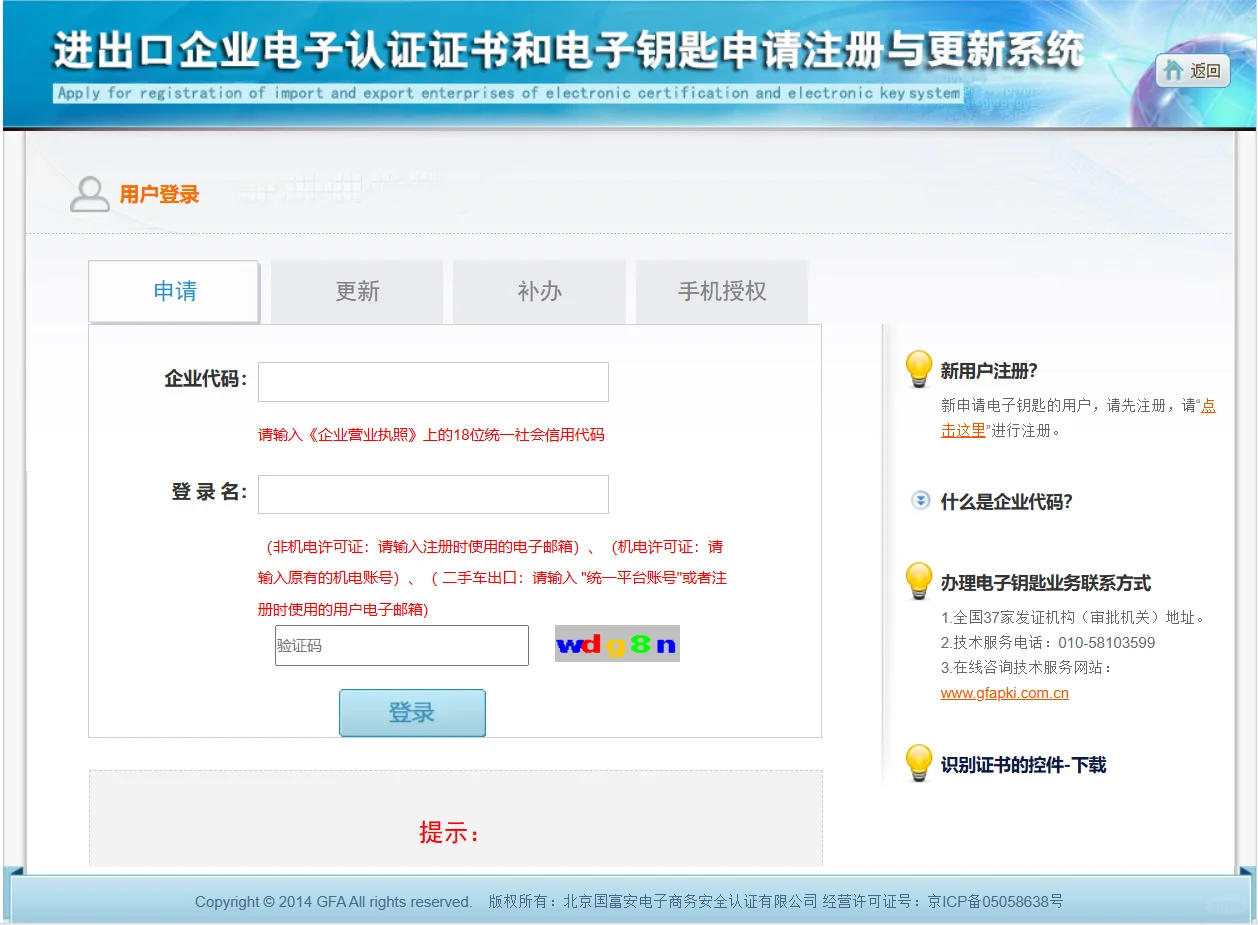Click the 登录 button
The height and width of the screenshot is (925, 1258).
(412, 713)
